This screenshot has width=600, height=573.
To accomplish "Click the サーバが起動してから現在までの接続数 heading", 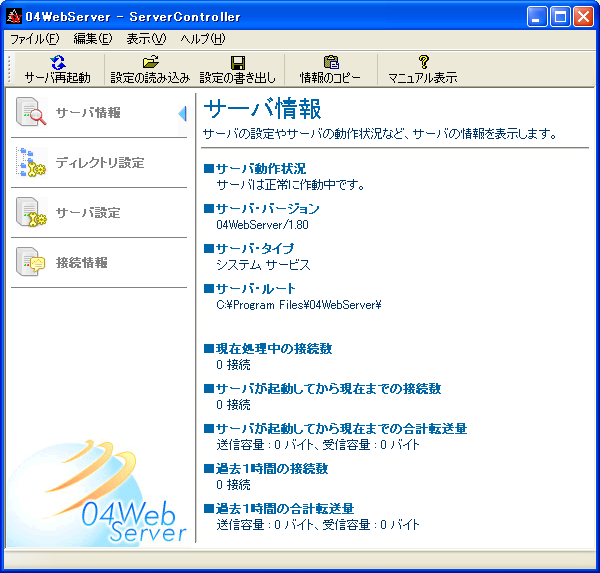I will (323, 389).
